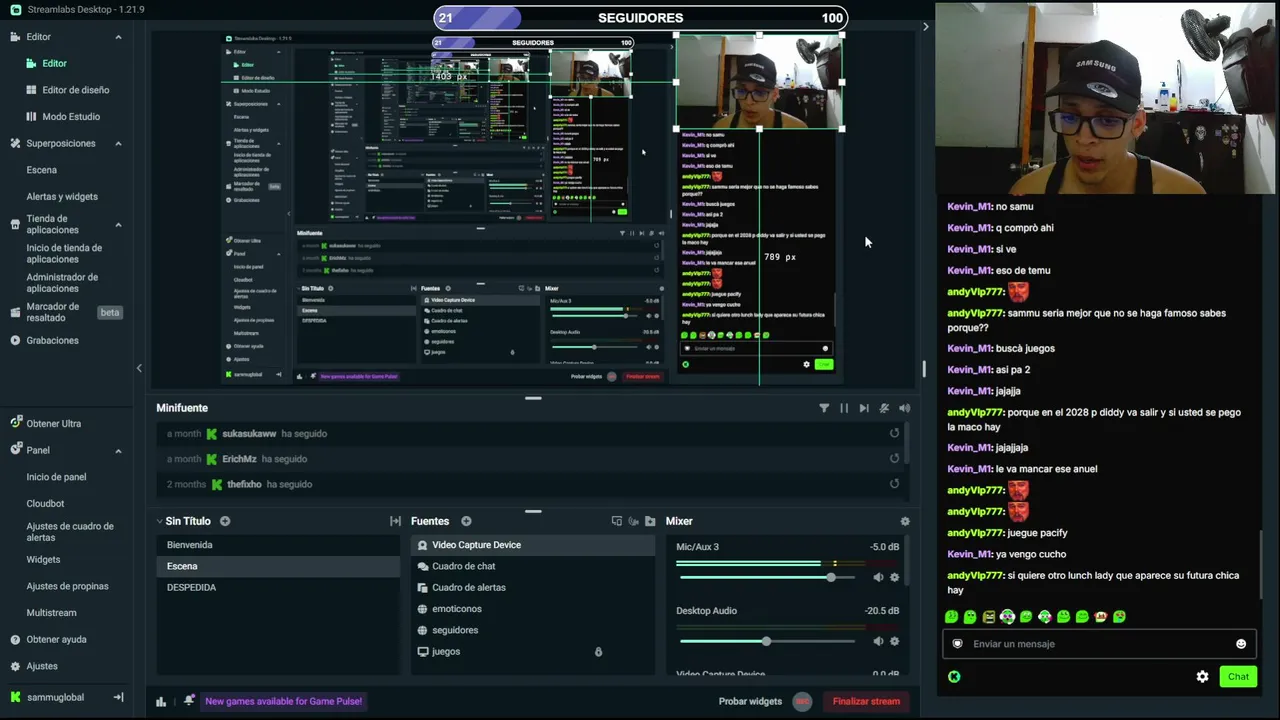Open Ajustes de propinas
This screenshot has width=1280, height=720.
point(67,587)
